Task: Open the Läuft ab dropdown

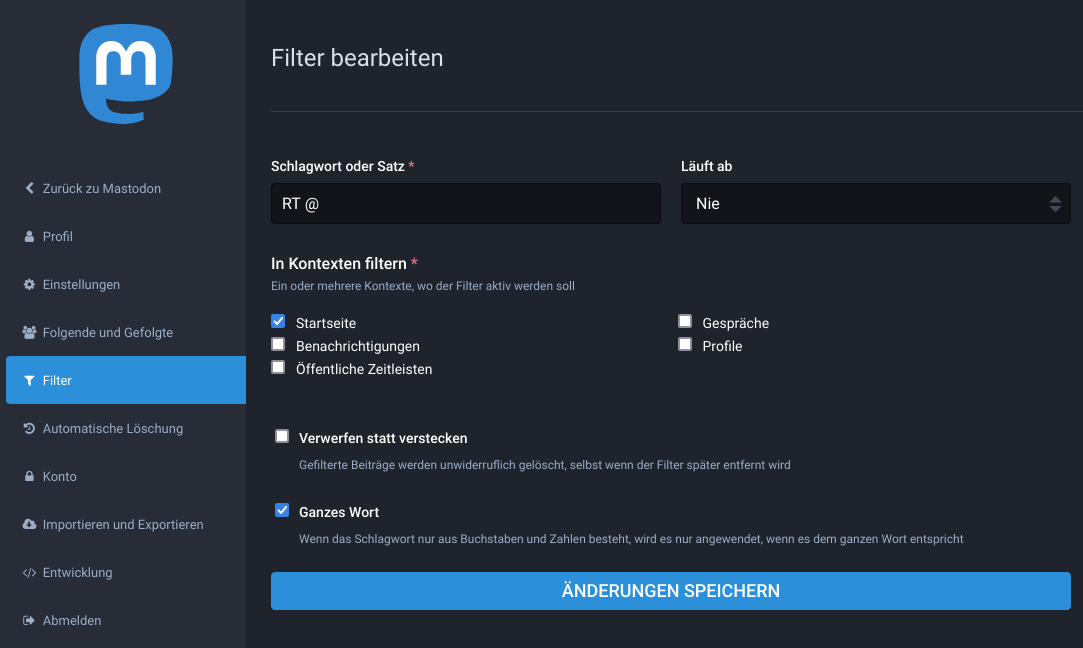Action: tap(875, 203)
